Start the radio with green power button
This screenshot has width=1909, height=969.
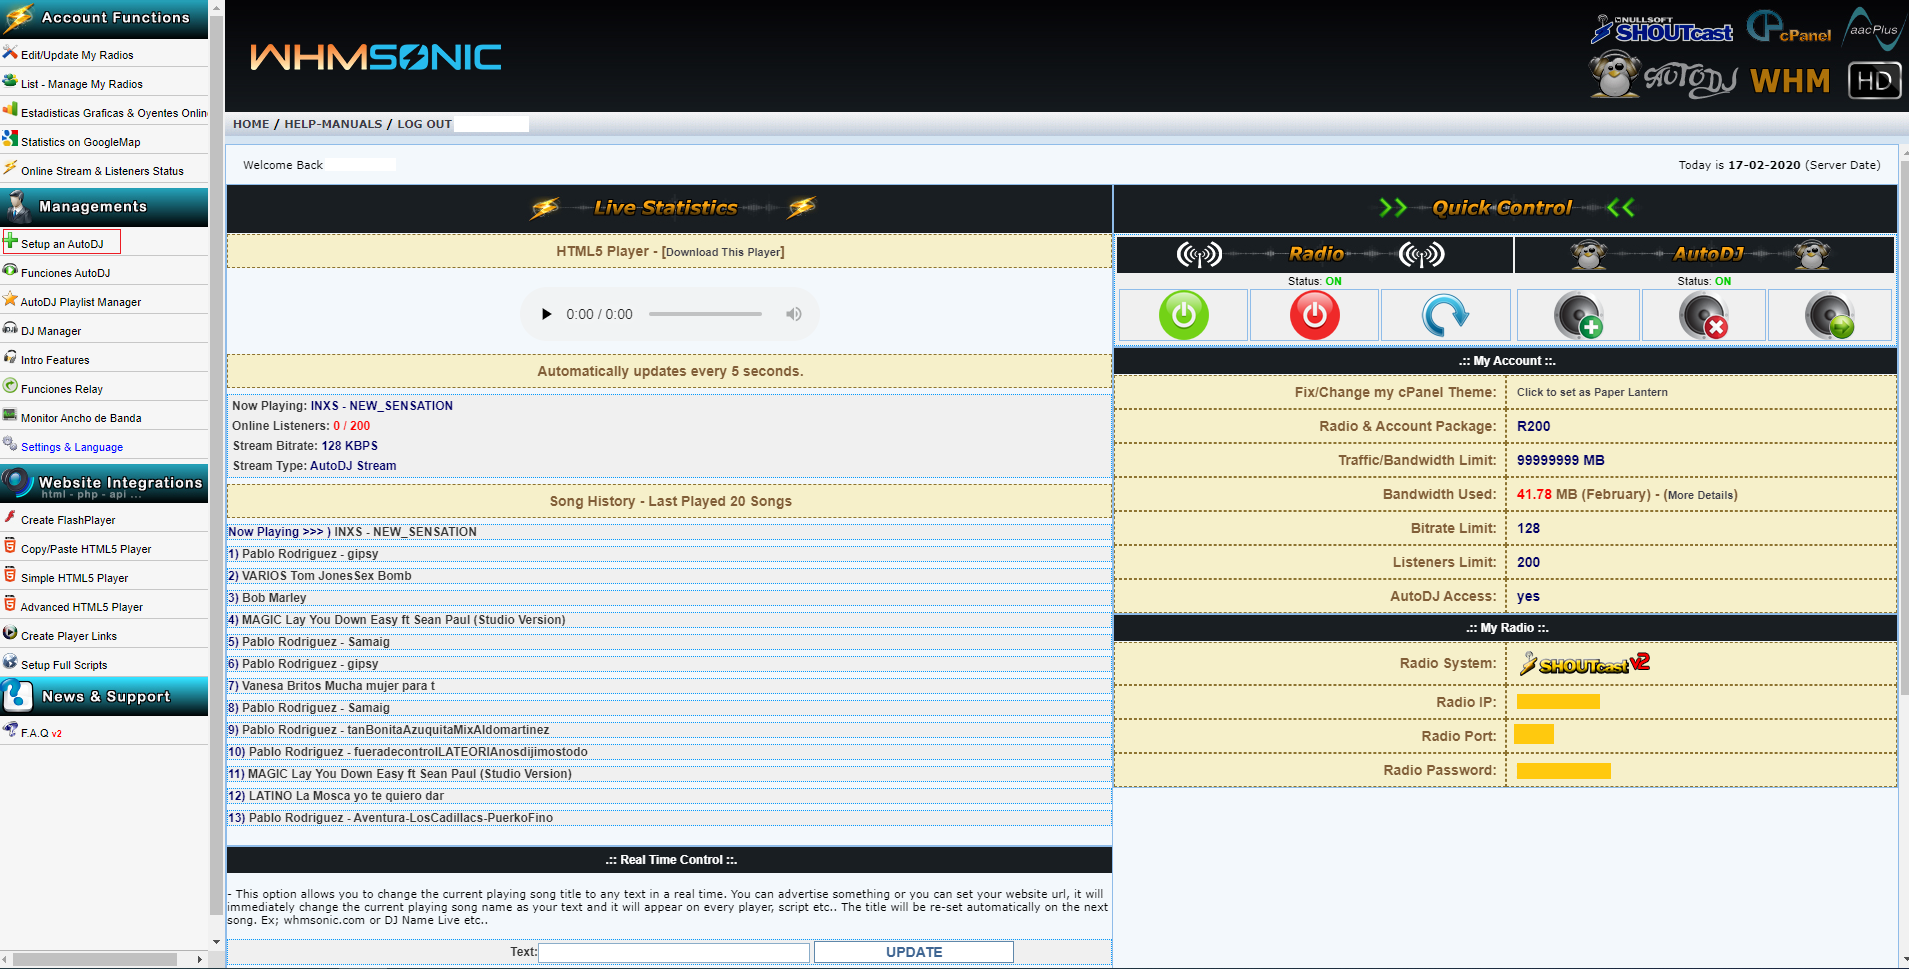point(1183,315)
